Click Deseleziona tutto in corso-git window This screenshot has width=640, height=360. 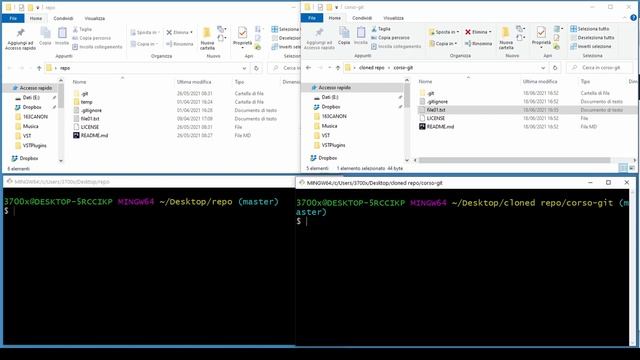[592, 38]
